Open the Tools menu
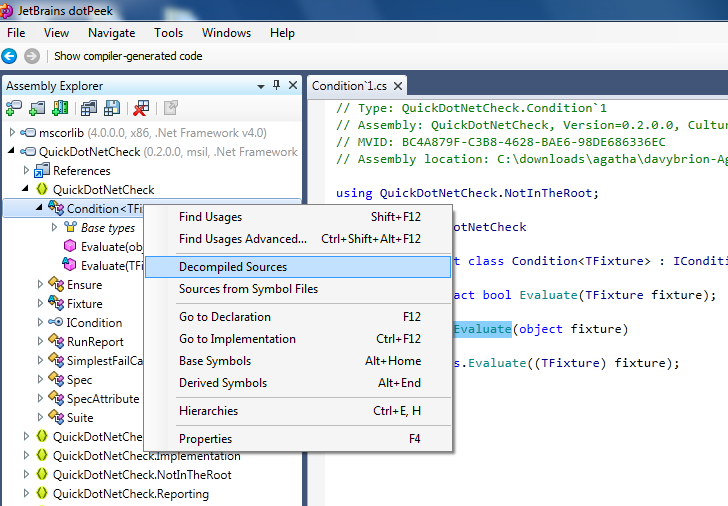728x506 pixels. pos(169,33)
